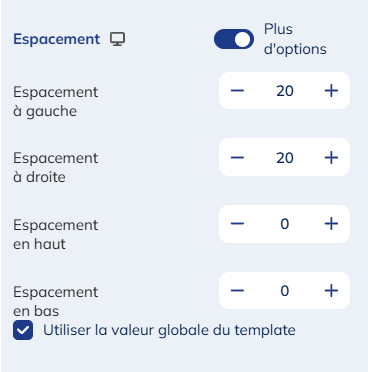
Task: Click the bold Espacement section heading
Action: pyautogui.click(x=57, y=39)
